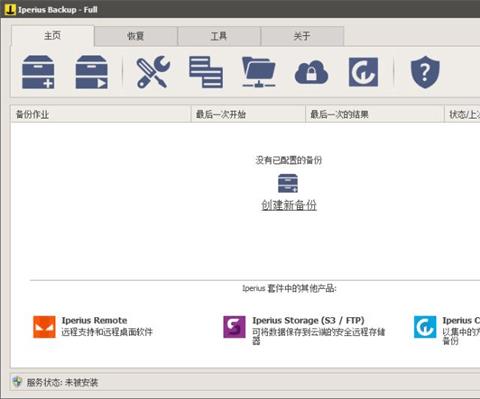This screenshot has width=480, height=399.
Task: Click the service status shield icon
Action: (17, 382)
